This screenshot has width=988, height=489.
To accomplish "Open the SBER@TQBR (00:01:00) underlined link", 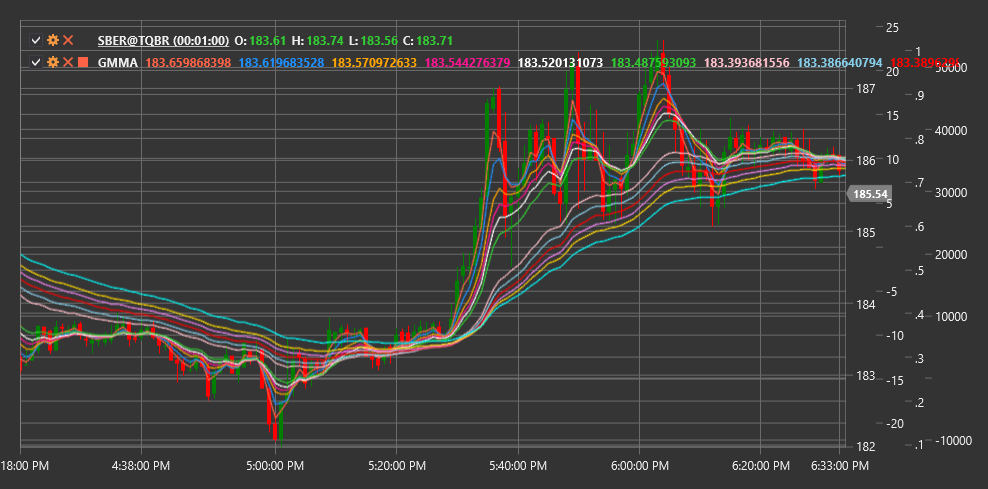I will [163, 40].
